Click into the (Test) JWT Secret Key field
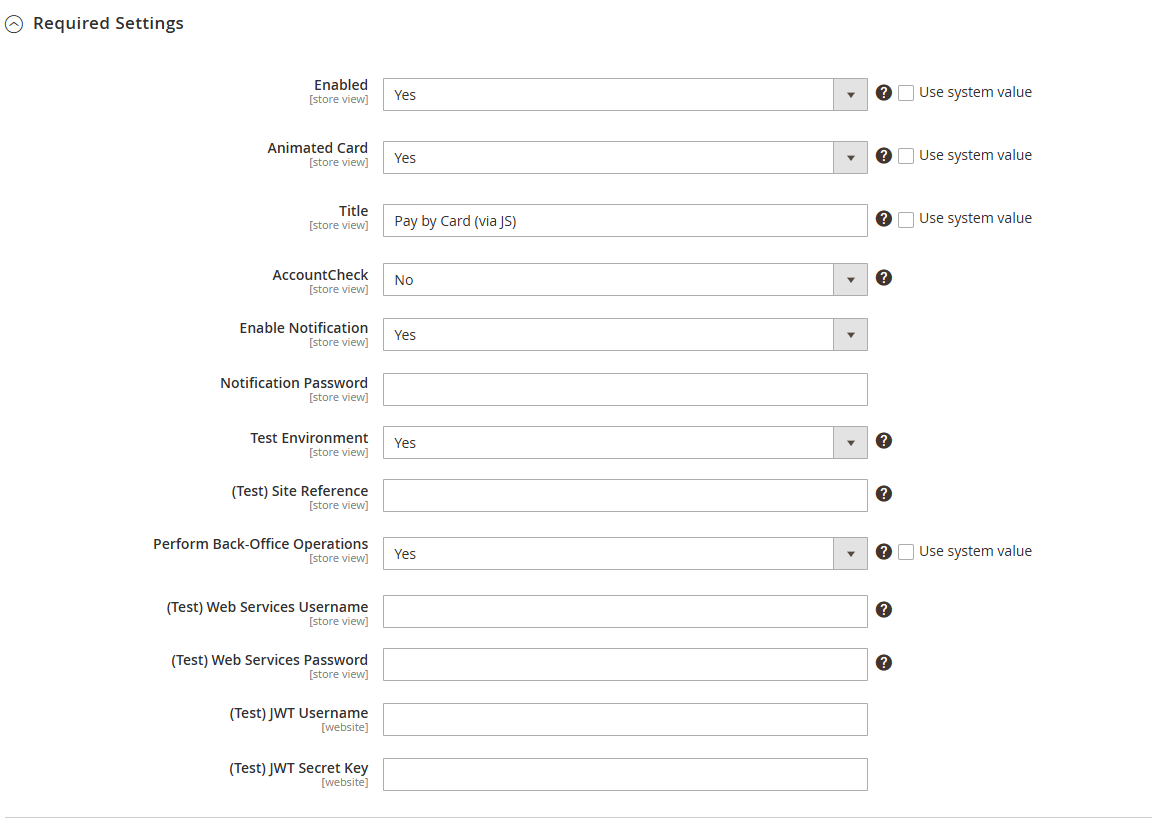The height and width of the screenshot is (827, 1161). pos(625,774)
